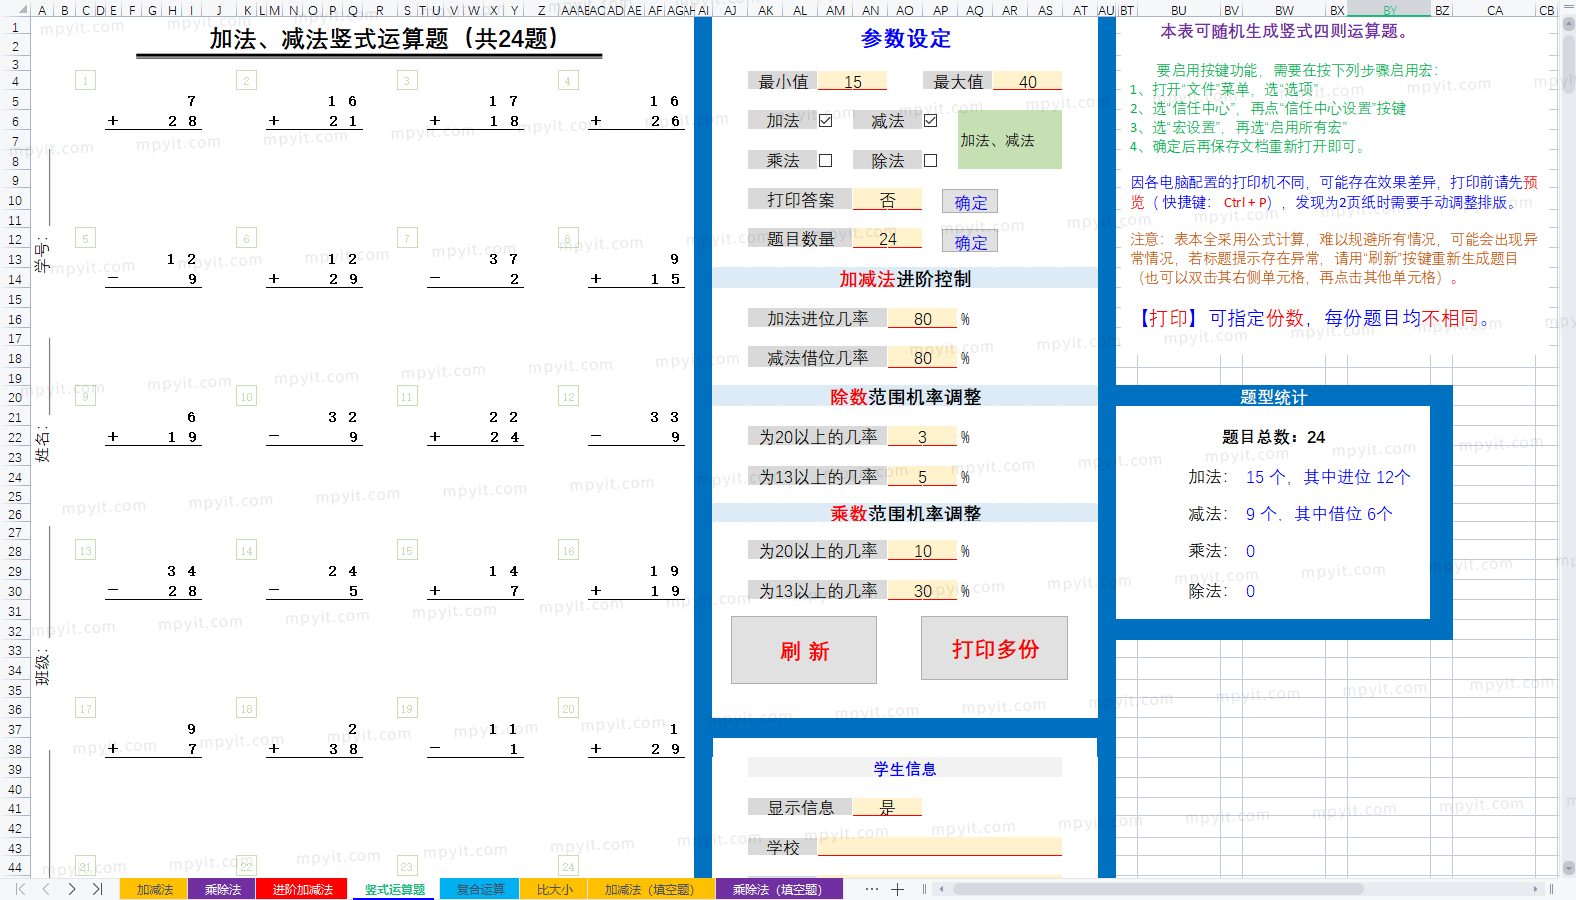
Task: Jump to the last sheet tab arrow
Action: (x=98, y=889)
